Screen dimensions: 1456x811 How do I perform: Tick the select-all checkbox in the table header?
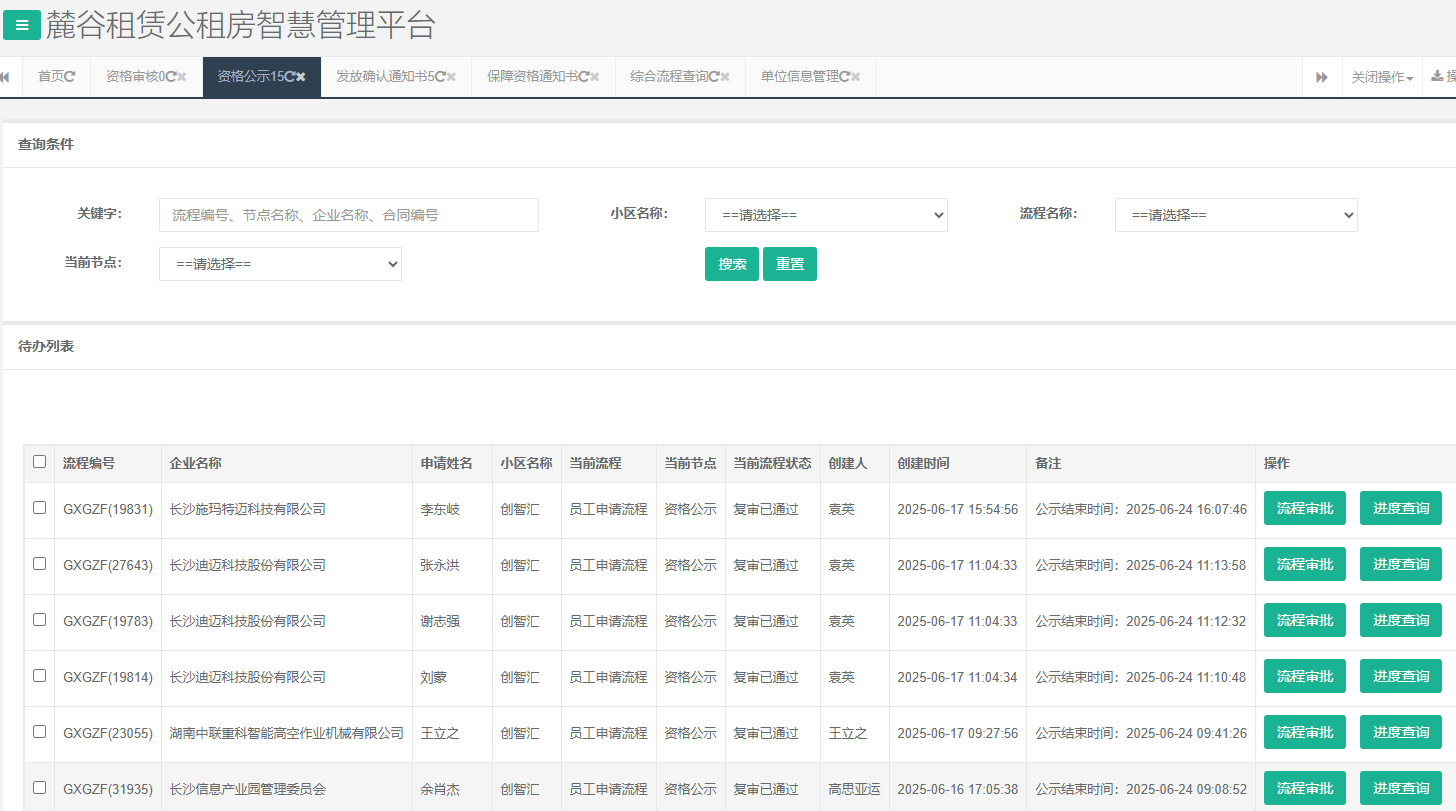click(x=39, y=462)
